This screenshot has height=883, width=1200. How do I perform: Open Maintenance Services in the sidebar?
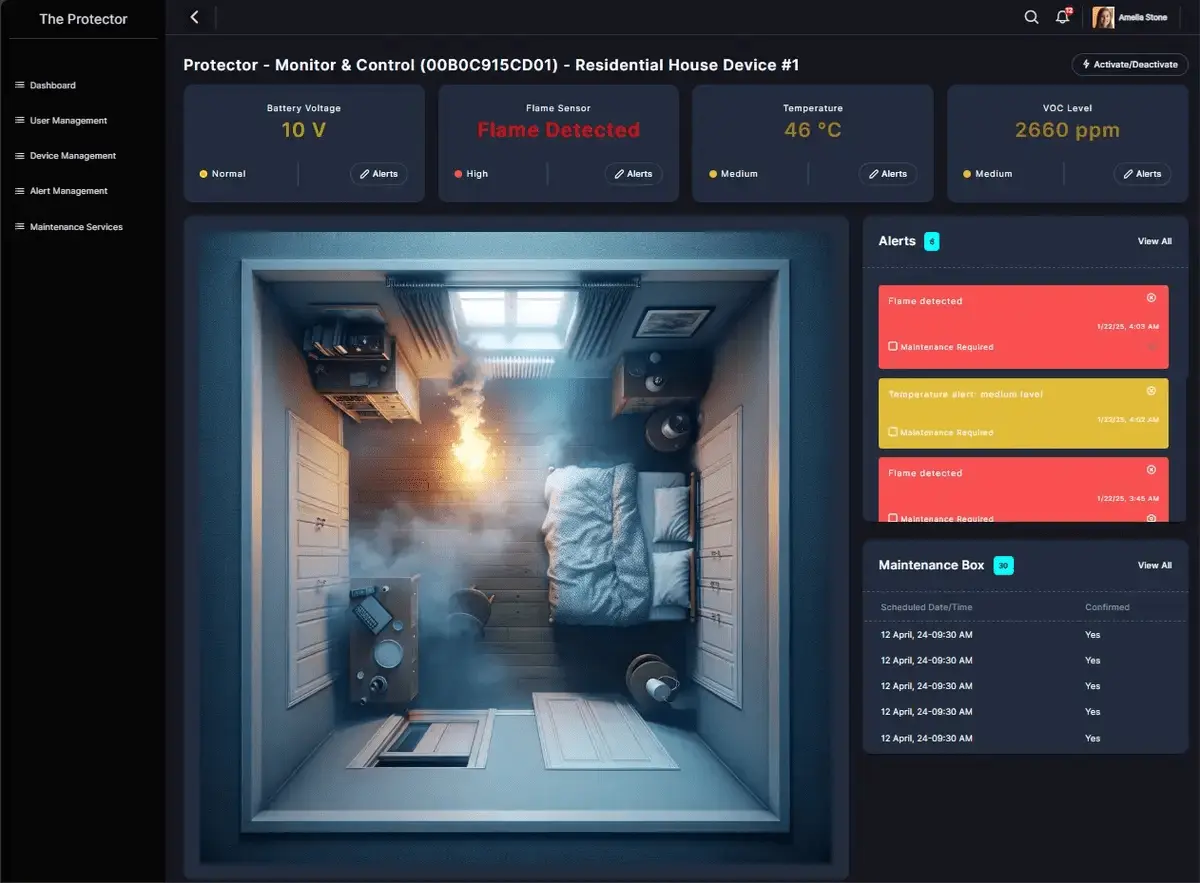76,227
